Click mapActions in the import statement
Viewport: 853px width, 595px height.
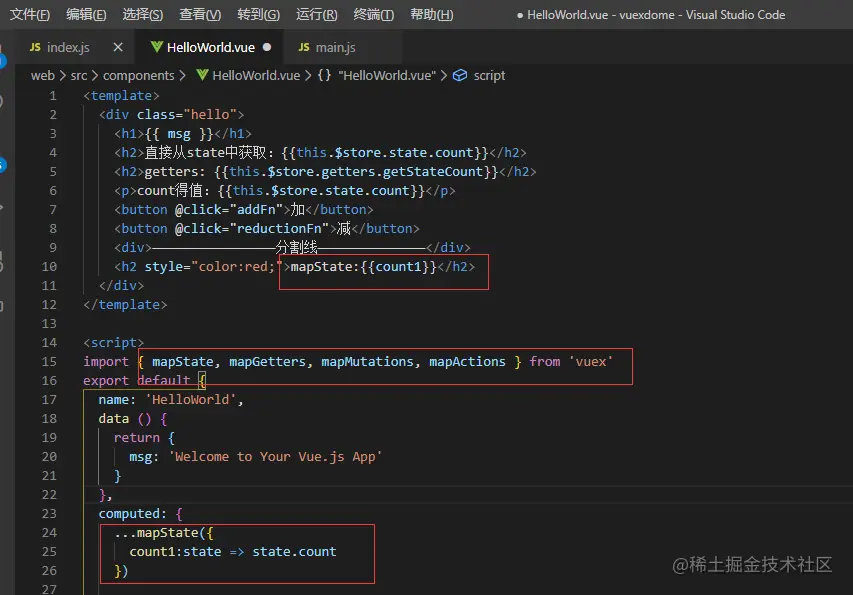467,362
